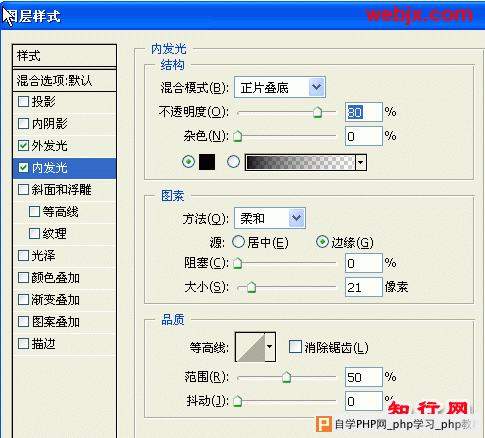Choose 边缘 as the glow source
Screen dimensions: 485x438
pos(322,242)
